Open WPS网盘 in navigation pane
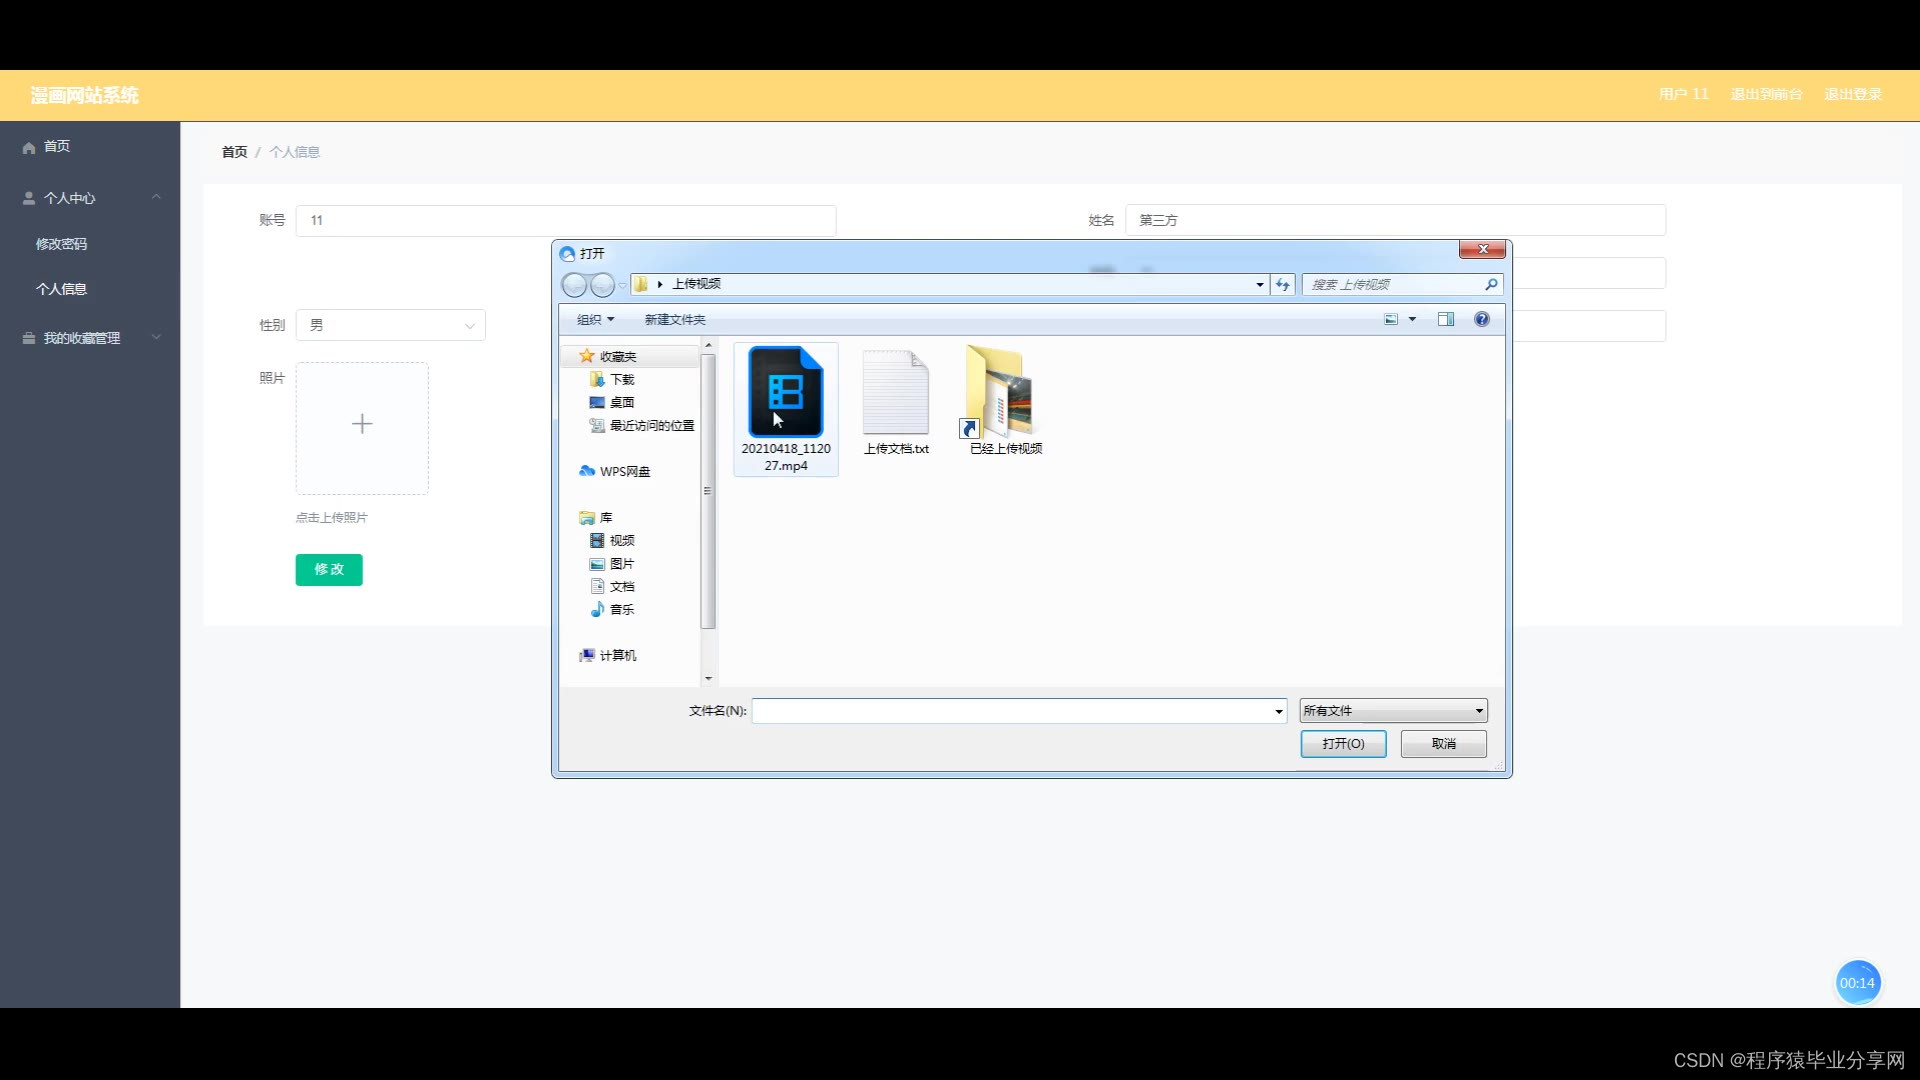 (624, 471)
